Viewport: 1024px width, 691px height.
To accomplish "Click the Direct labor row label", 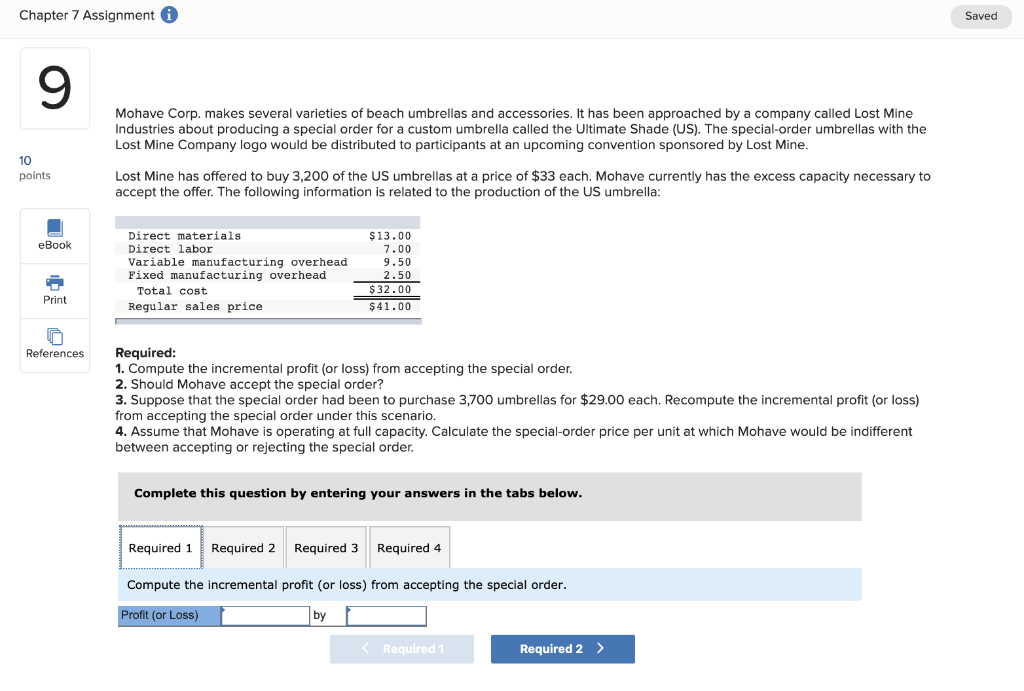I will [x=170, y=249].
